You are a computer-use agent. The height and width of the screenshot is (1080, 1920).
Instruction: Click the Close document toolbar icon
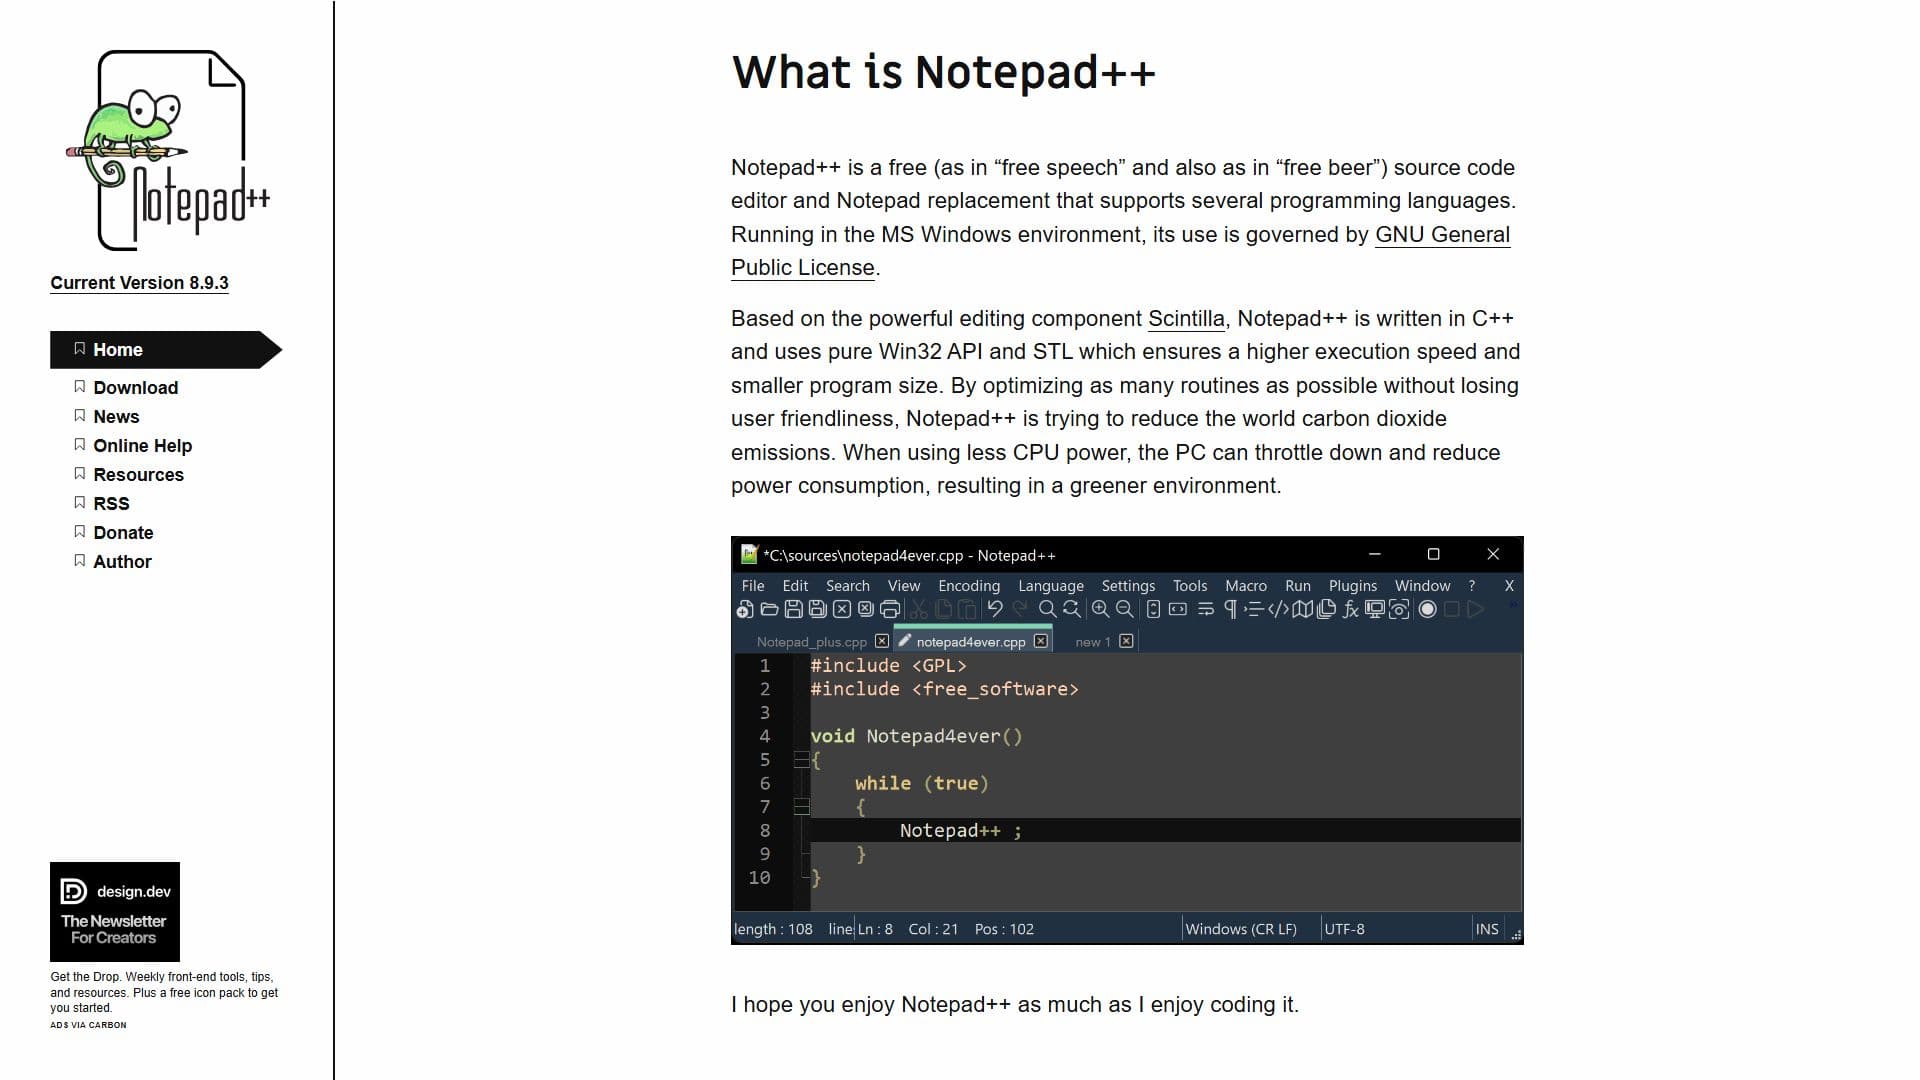pos(842,609)
